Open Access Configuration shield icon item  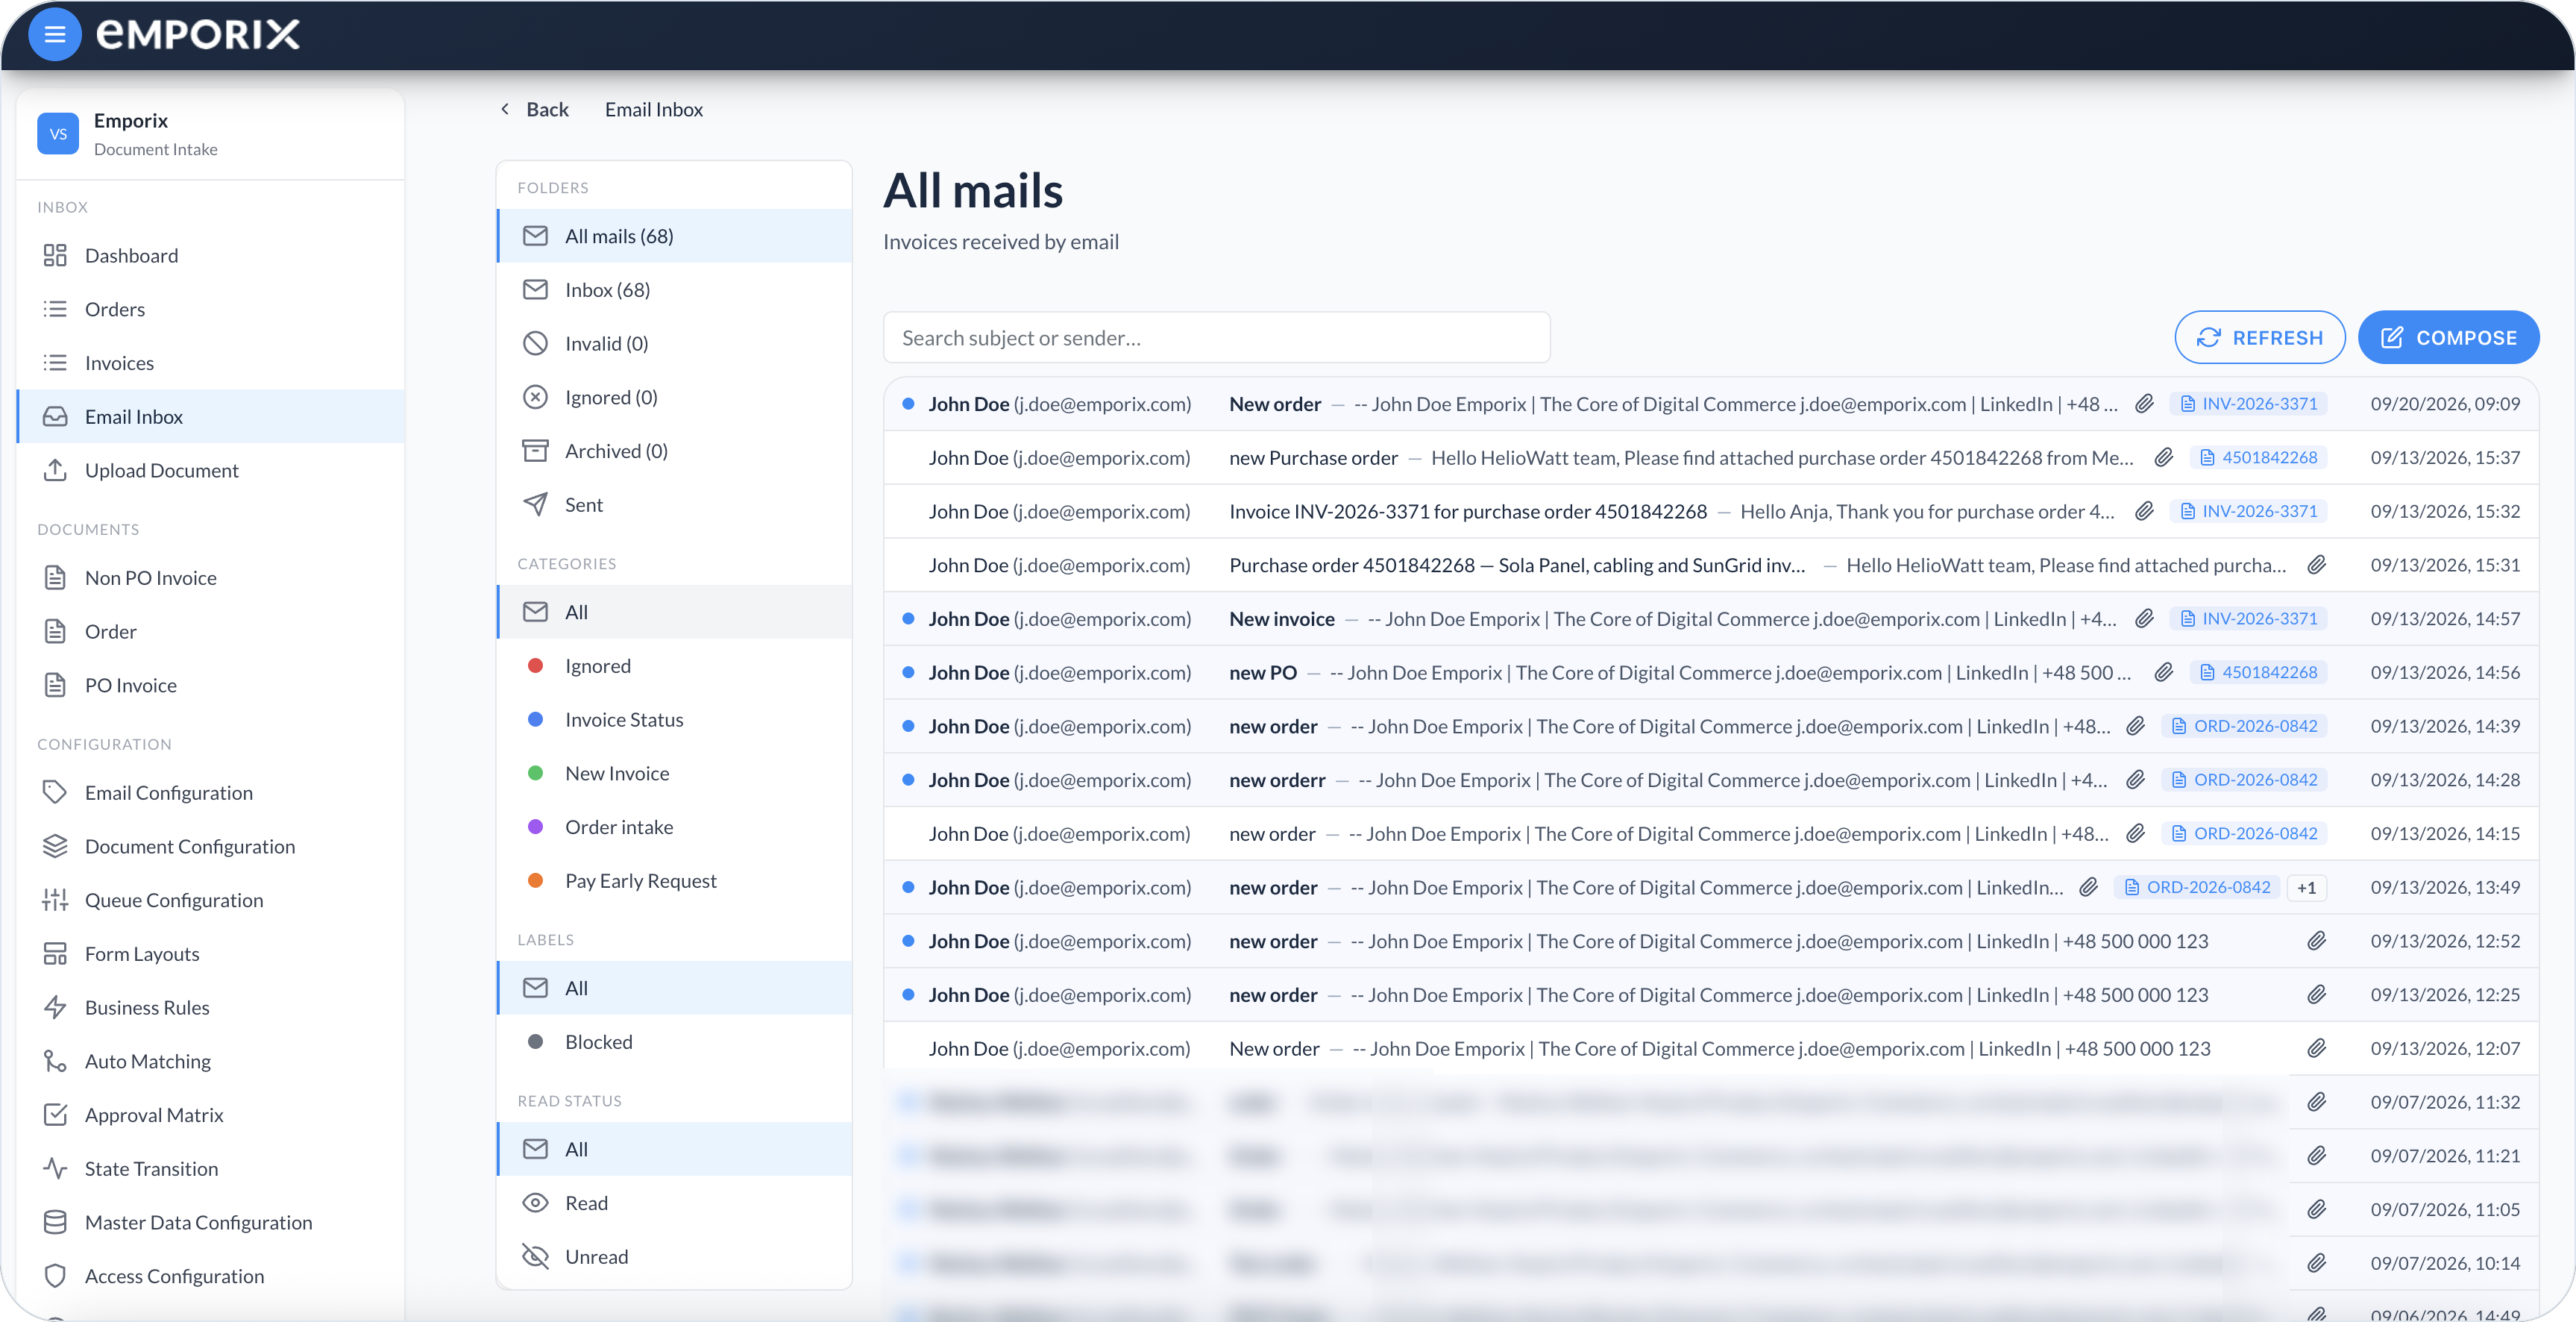tap(210, 1276)
